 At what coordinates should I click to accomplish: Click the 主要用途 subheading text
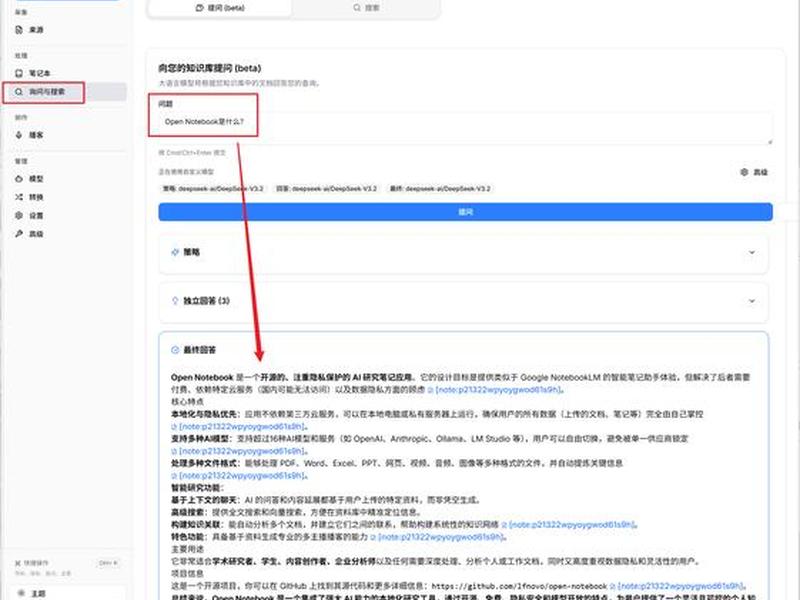click(x=187, y=549)
